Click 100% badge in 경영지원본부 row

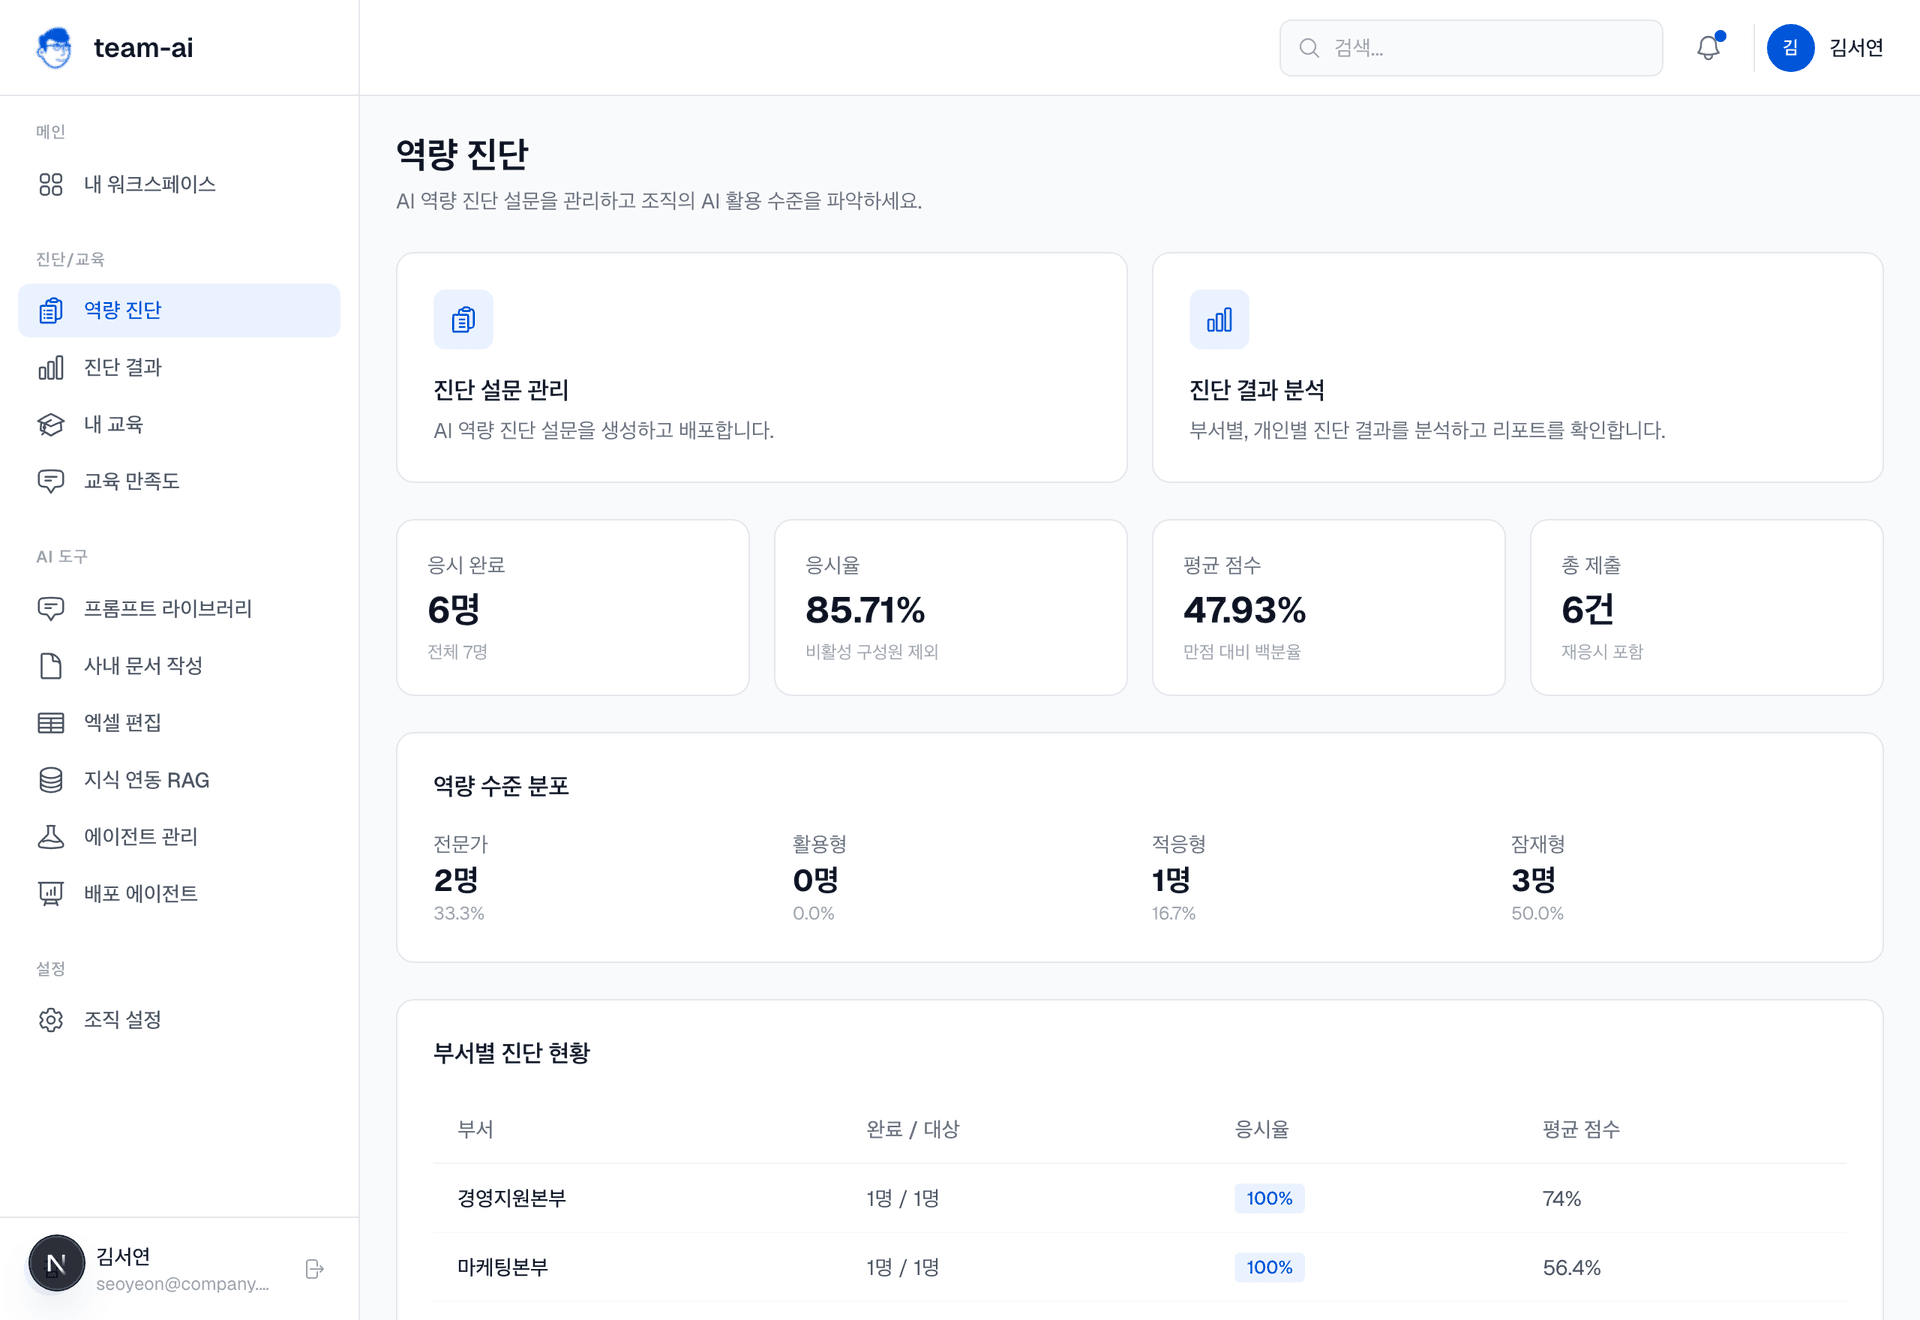pos(1269,1198)
